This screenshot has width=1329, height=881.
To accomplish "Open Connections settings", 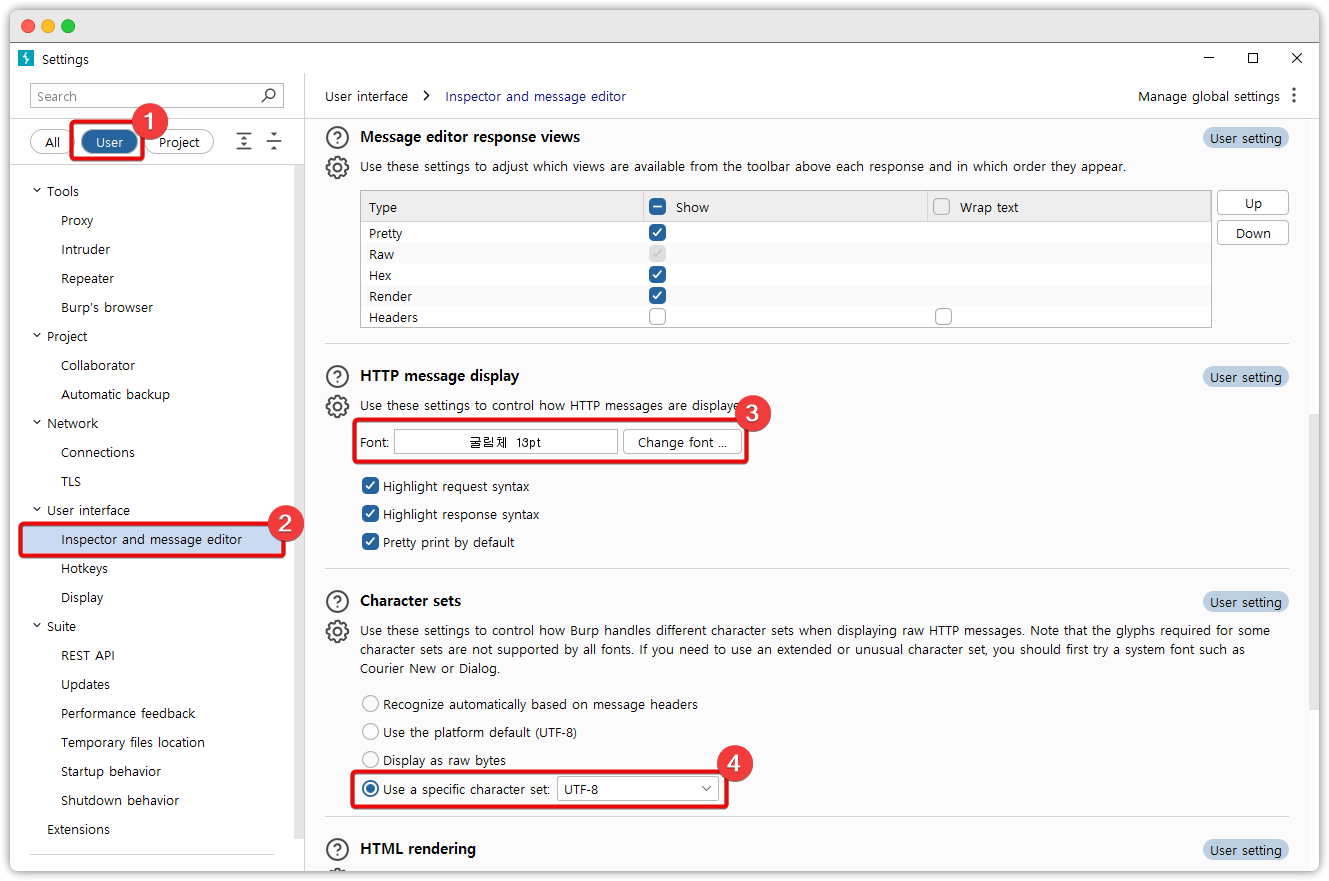I will point(98,452).
